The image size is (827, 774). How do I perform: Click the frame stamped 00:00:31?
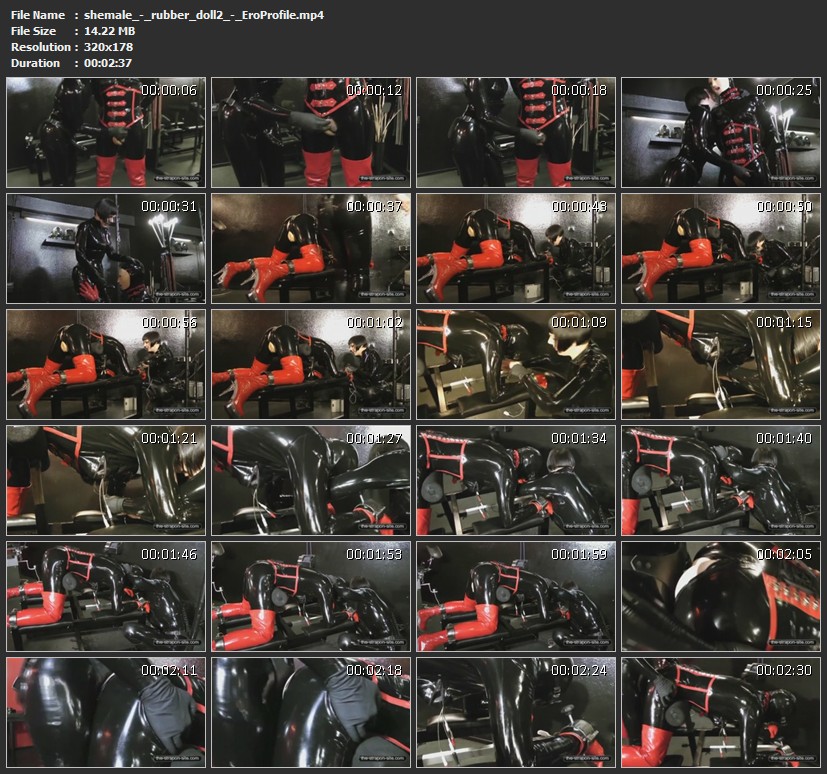coord(106,249)
